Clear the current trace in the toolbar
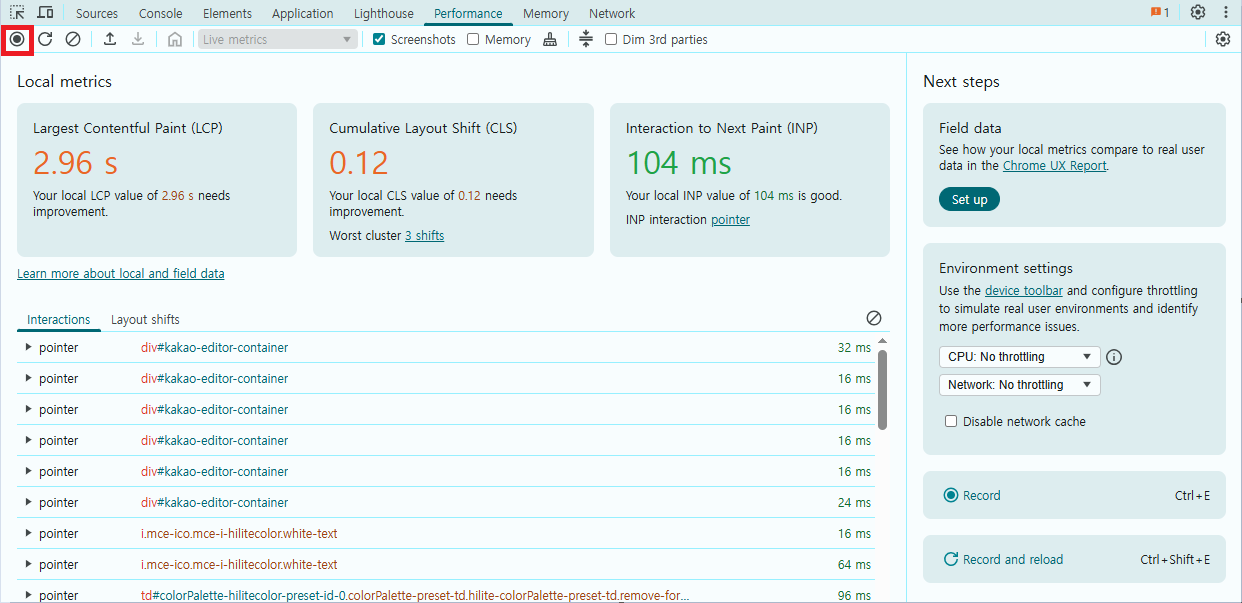The width and height of the screenshot is (1242, 603). point(73,39)
